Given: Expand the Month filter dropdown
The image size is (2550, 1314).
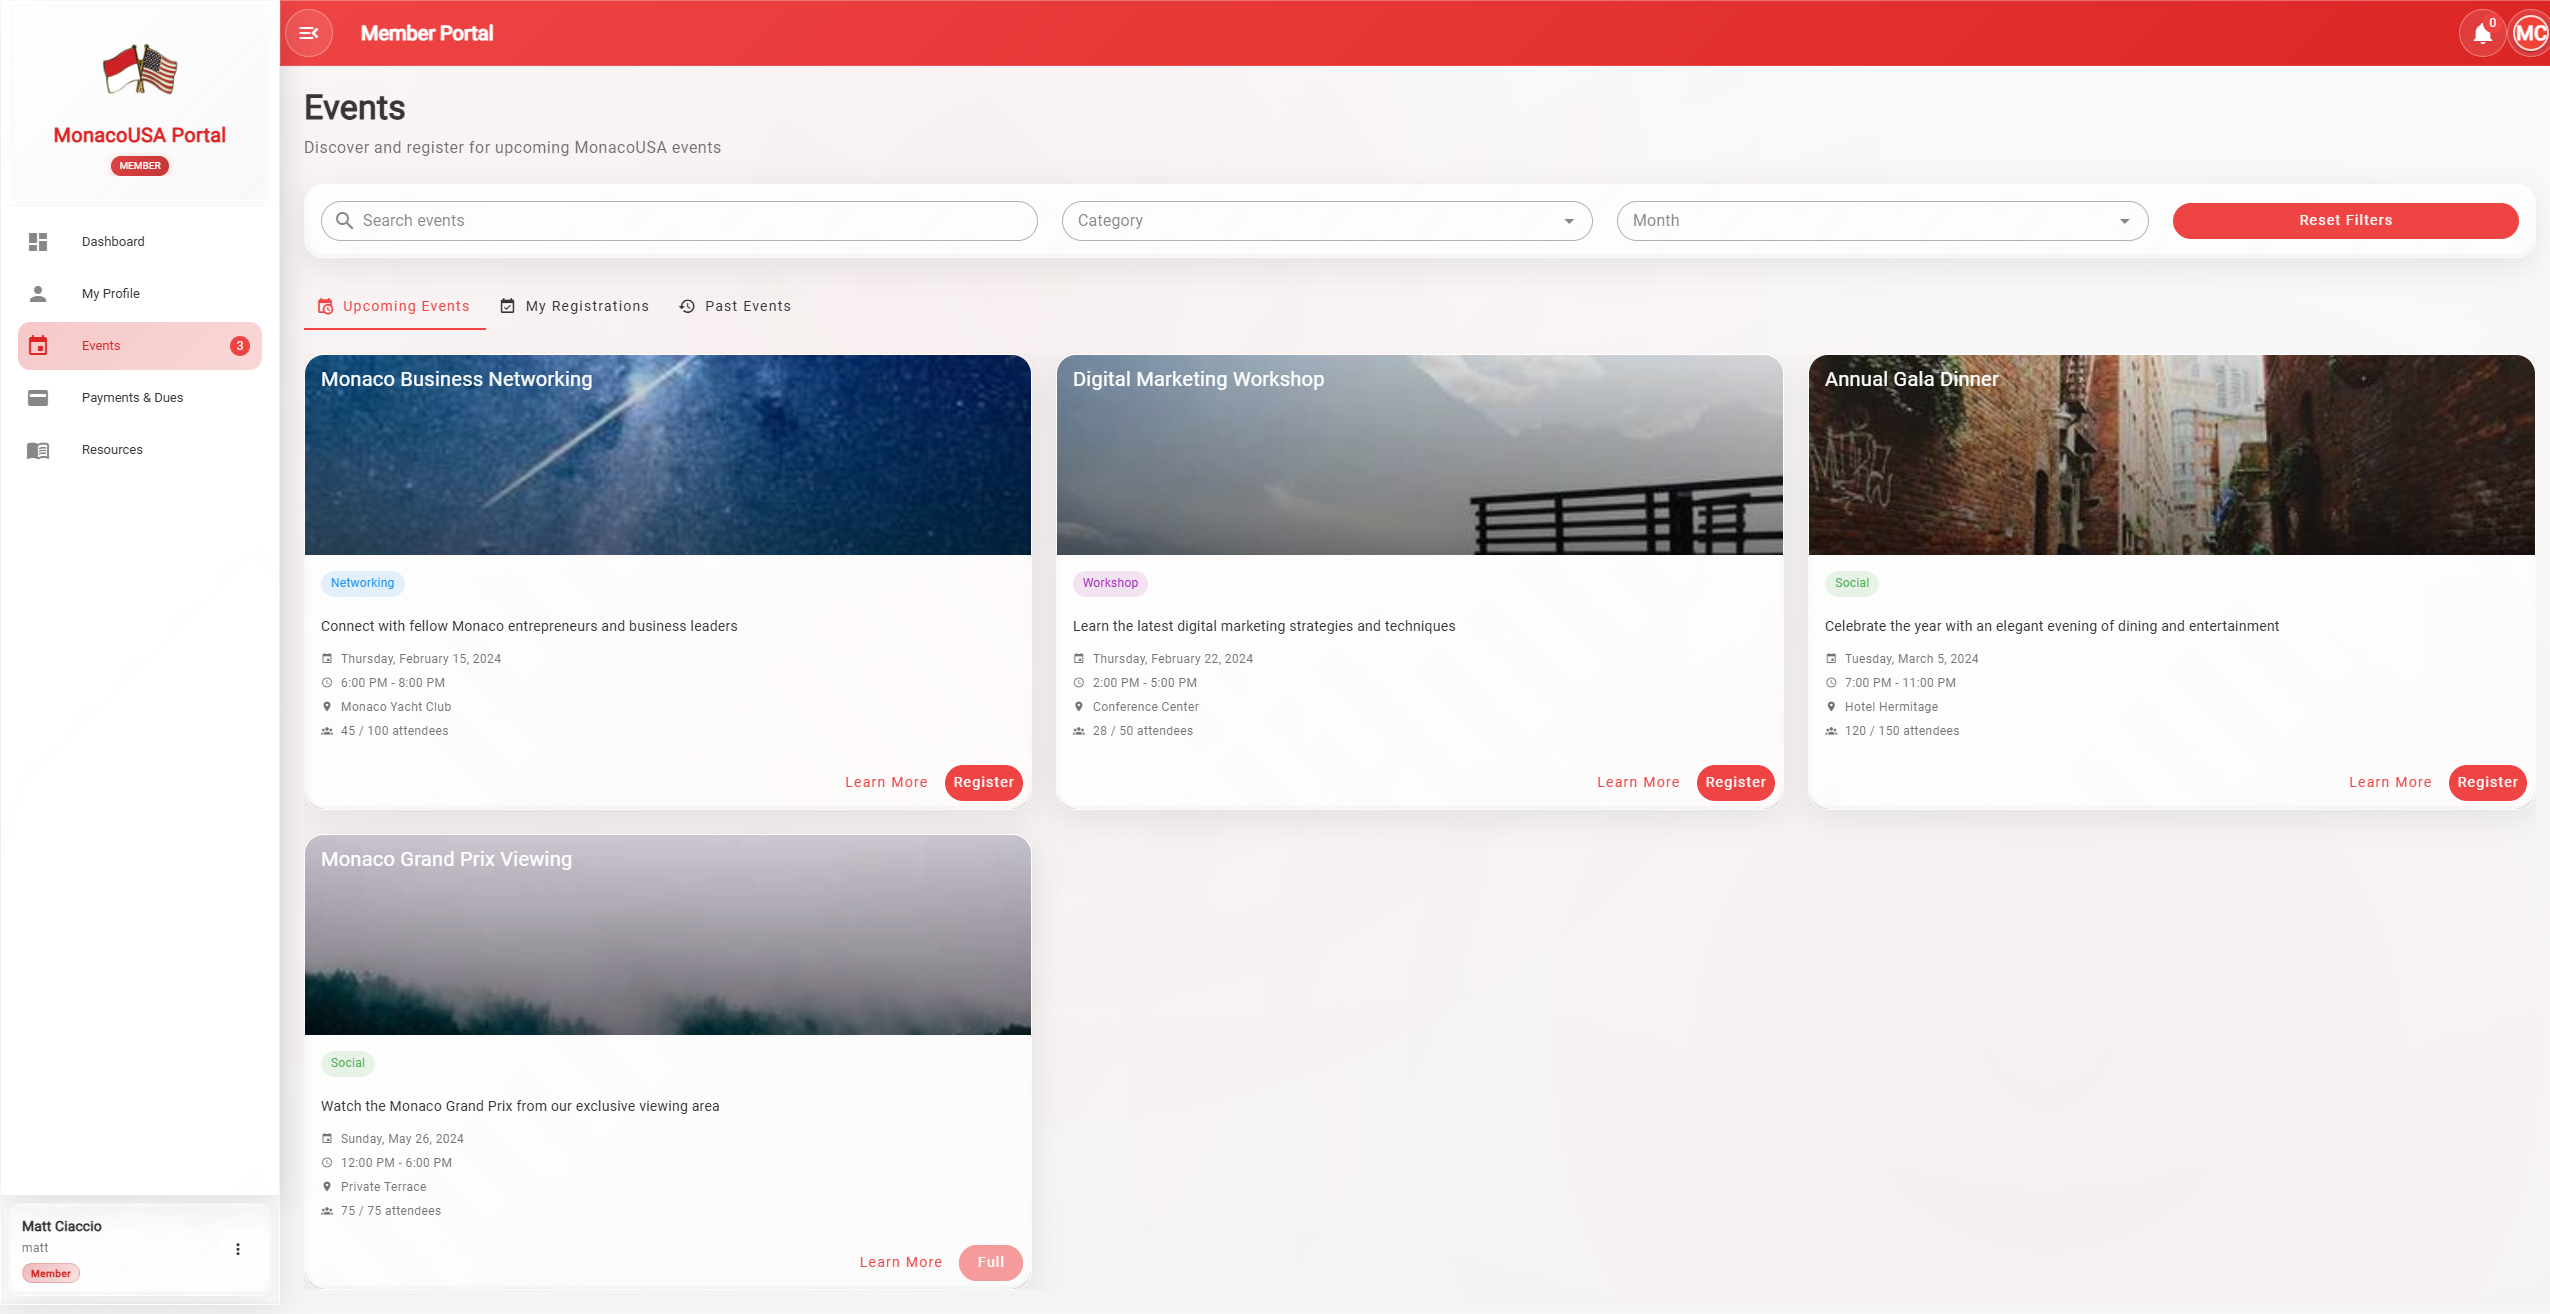Looking at the screenshot, I should tap(1881, 221).
